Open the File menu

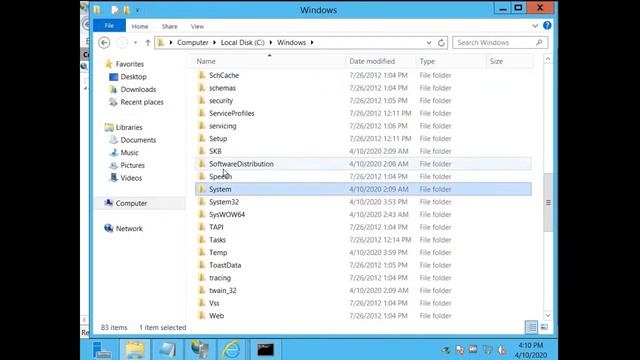109,26
